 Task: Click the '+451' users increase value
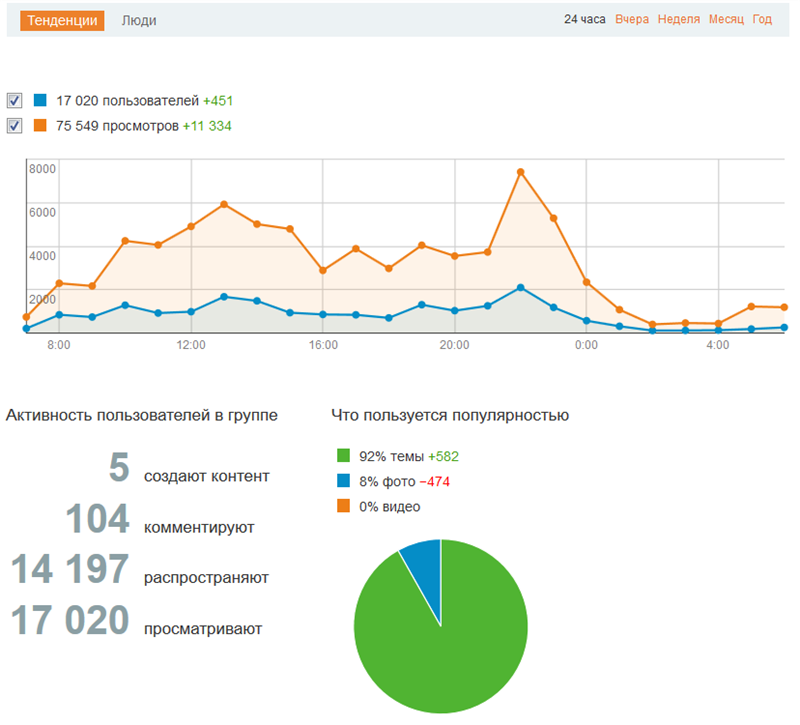click(218, 101)
